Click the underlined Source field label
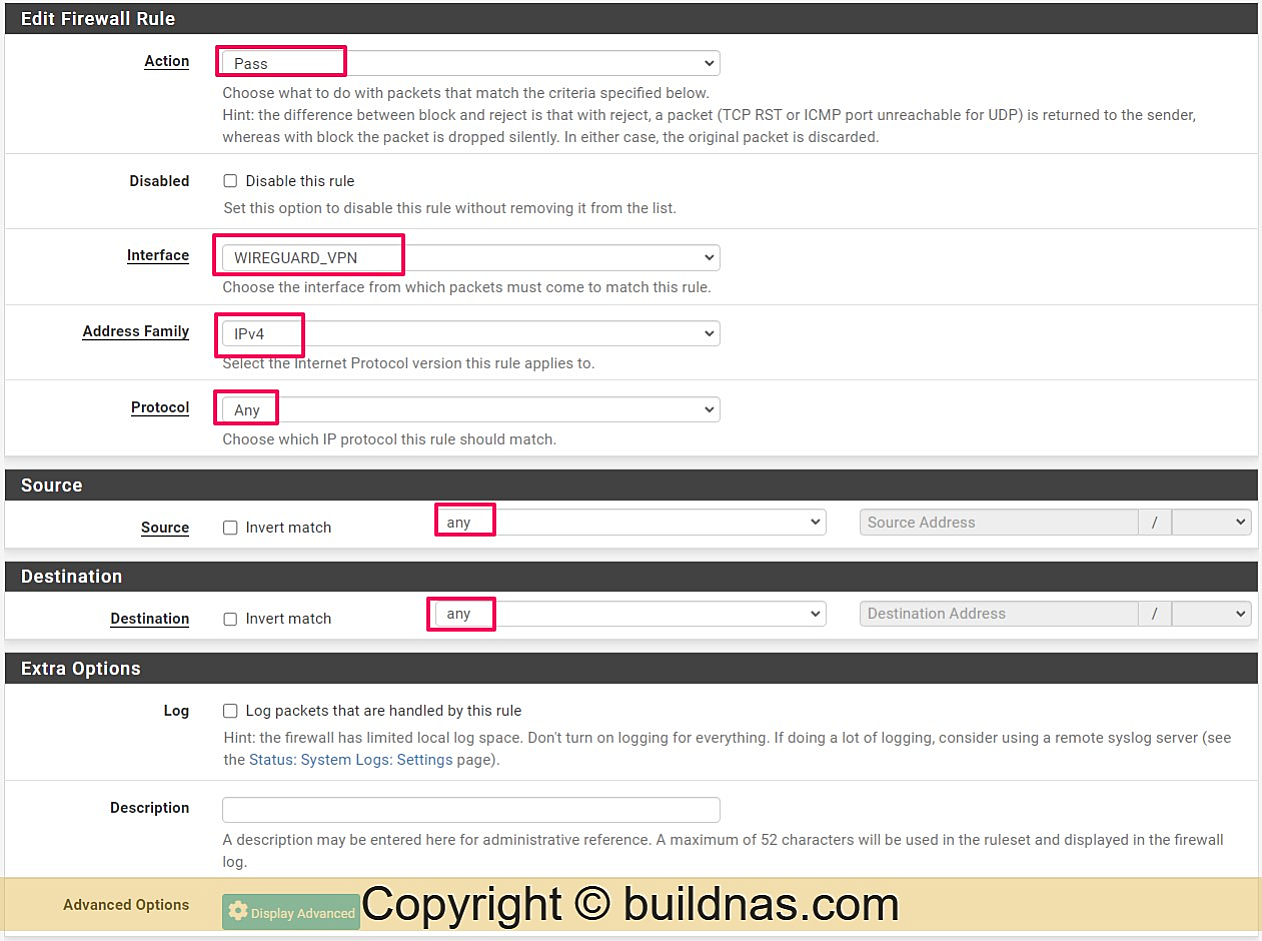 point(165,527)
